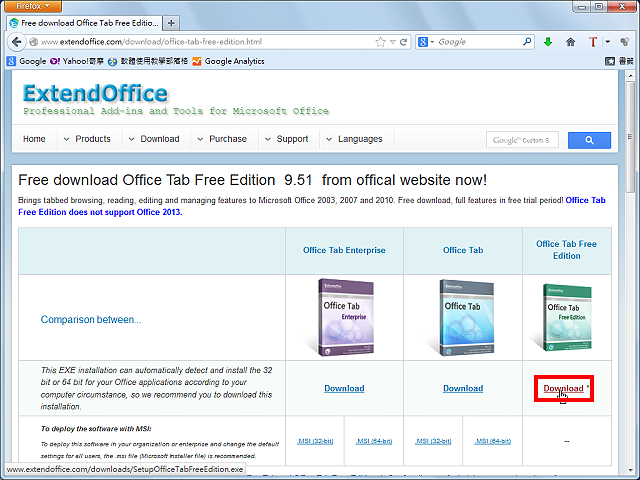Open the Google bookmark

tap(27, 61)
